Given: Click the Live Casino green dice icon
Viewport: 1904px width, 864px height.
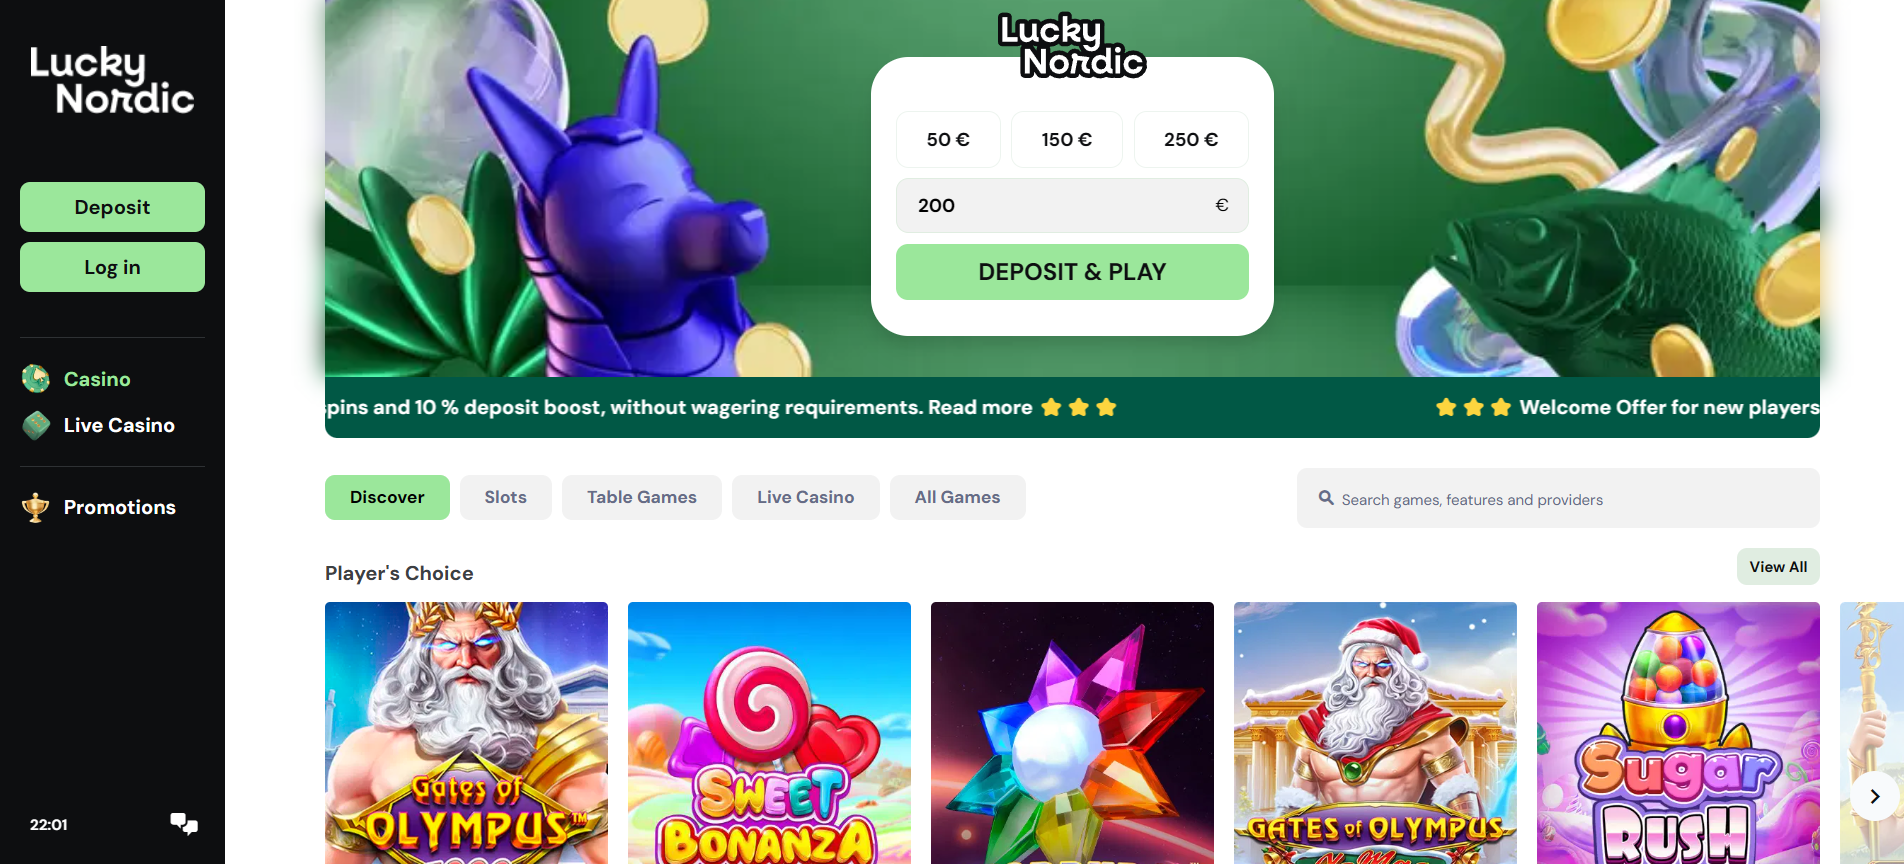Looking at the screenshot, I should coord(36,425).
